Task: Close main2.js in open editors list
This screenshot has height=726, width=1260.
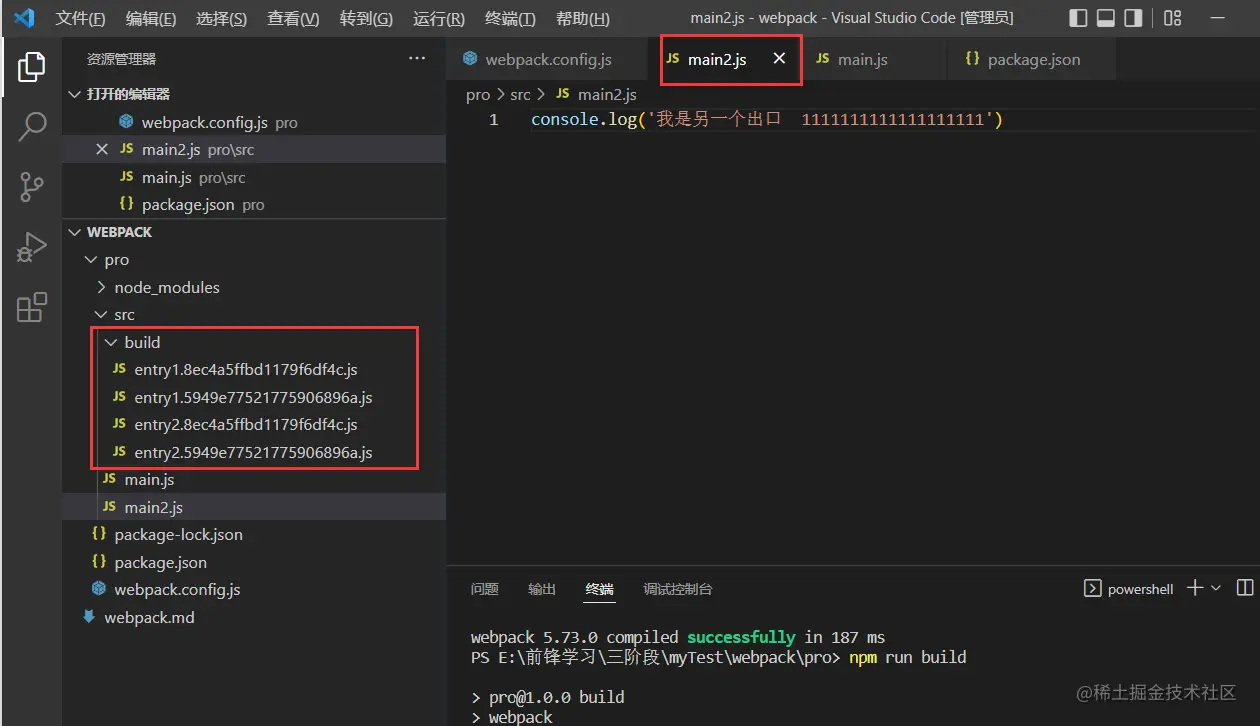Action: (101, 149)
